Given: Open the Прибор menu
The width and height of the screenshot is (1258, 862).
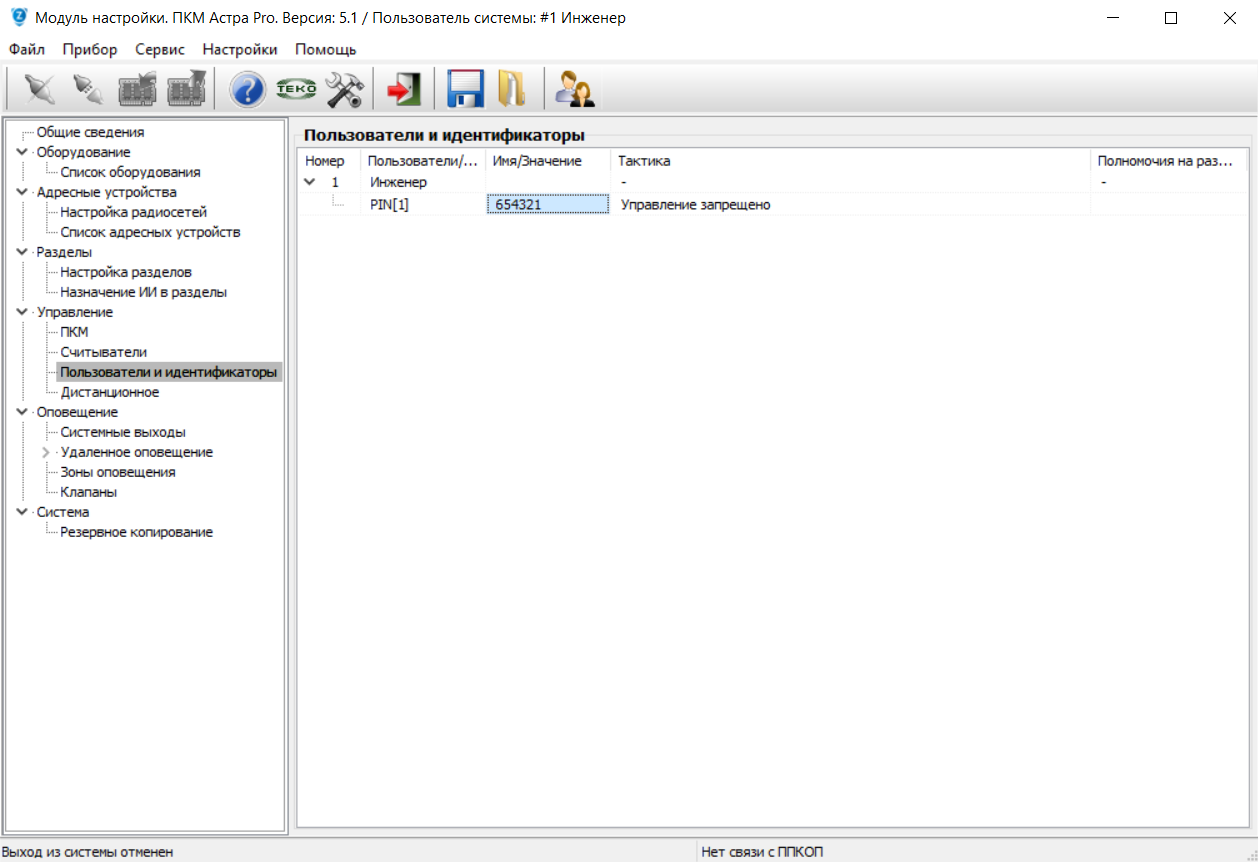Looking at the screenshot, I should point(89,49).
